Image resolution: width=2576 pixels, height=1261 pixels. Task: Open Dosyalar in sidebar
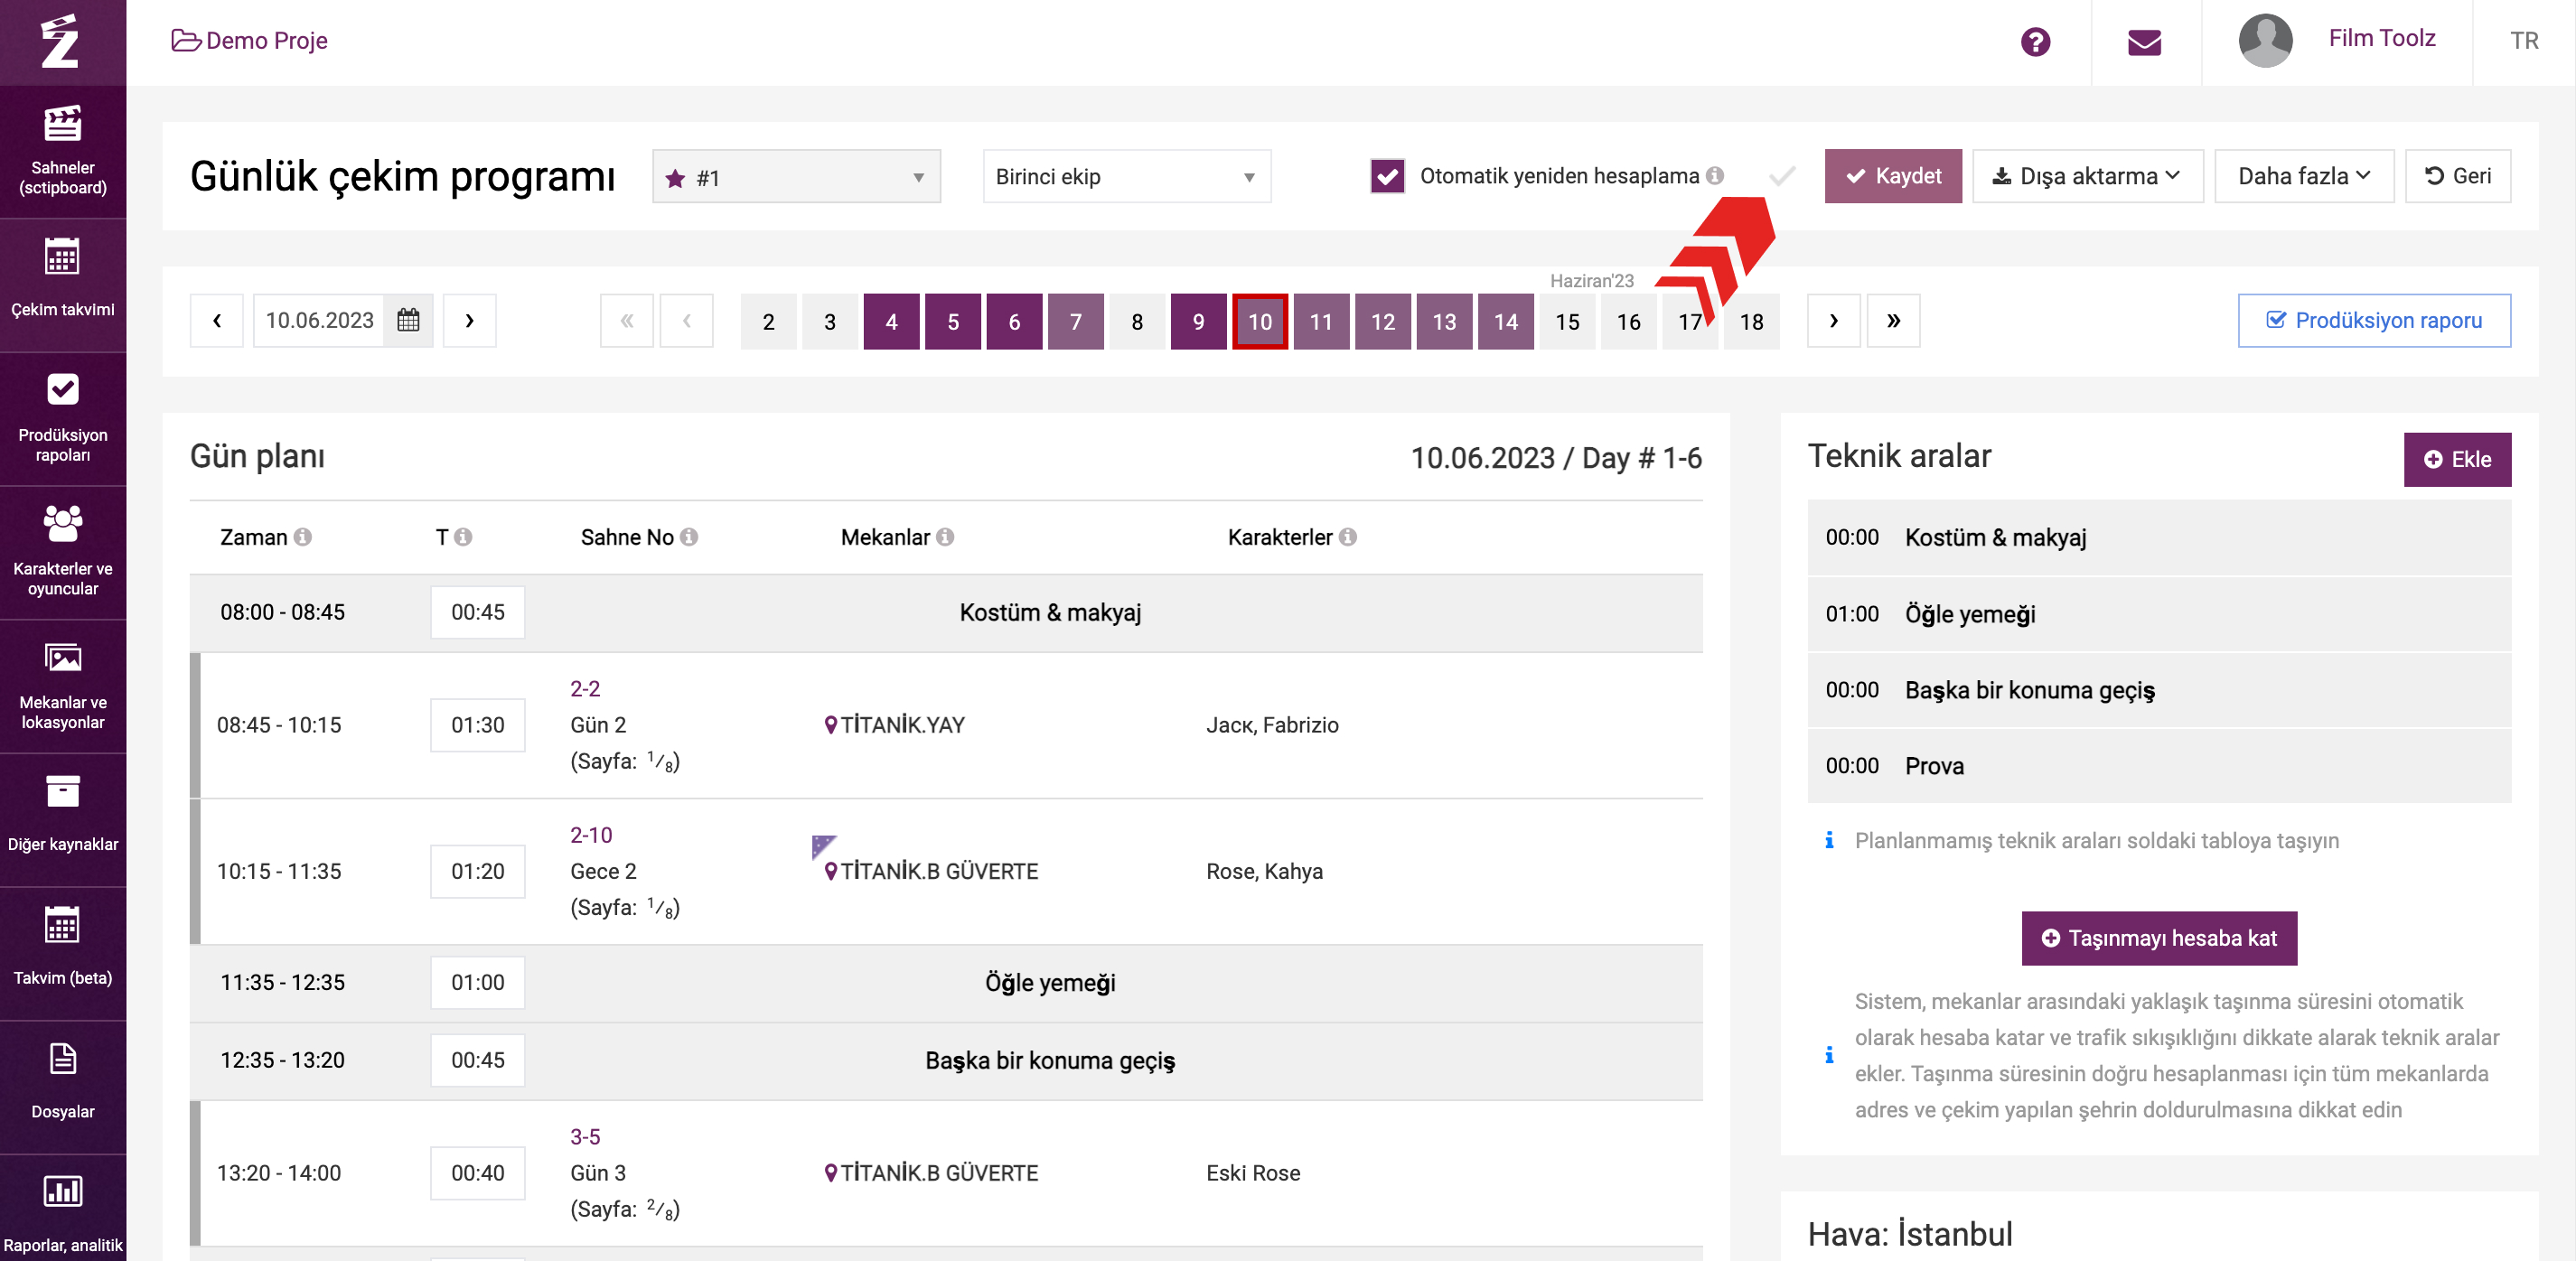63,1087
